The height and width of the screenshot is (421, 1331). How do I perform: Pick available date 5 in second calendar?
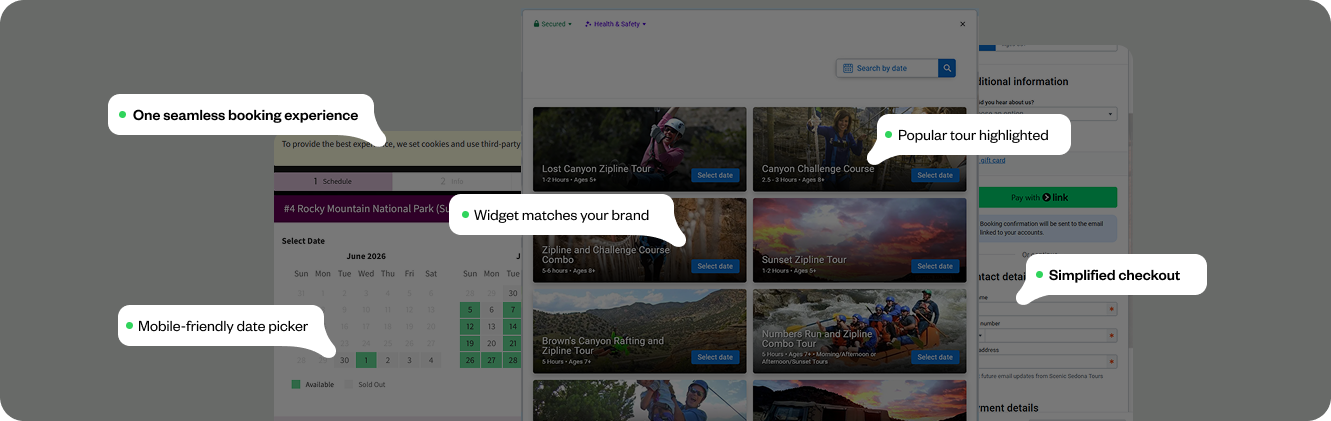pyautogui.click(x=470, y=309)
